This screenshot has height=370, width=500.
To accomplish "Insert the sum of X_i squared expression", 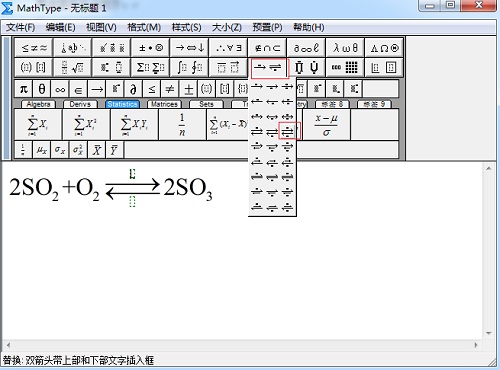I will pos(86,125).
